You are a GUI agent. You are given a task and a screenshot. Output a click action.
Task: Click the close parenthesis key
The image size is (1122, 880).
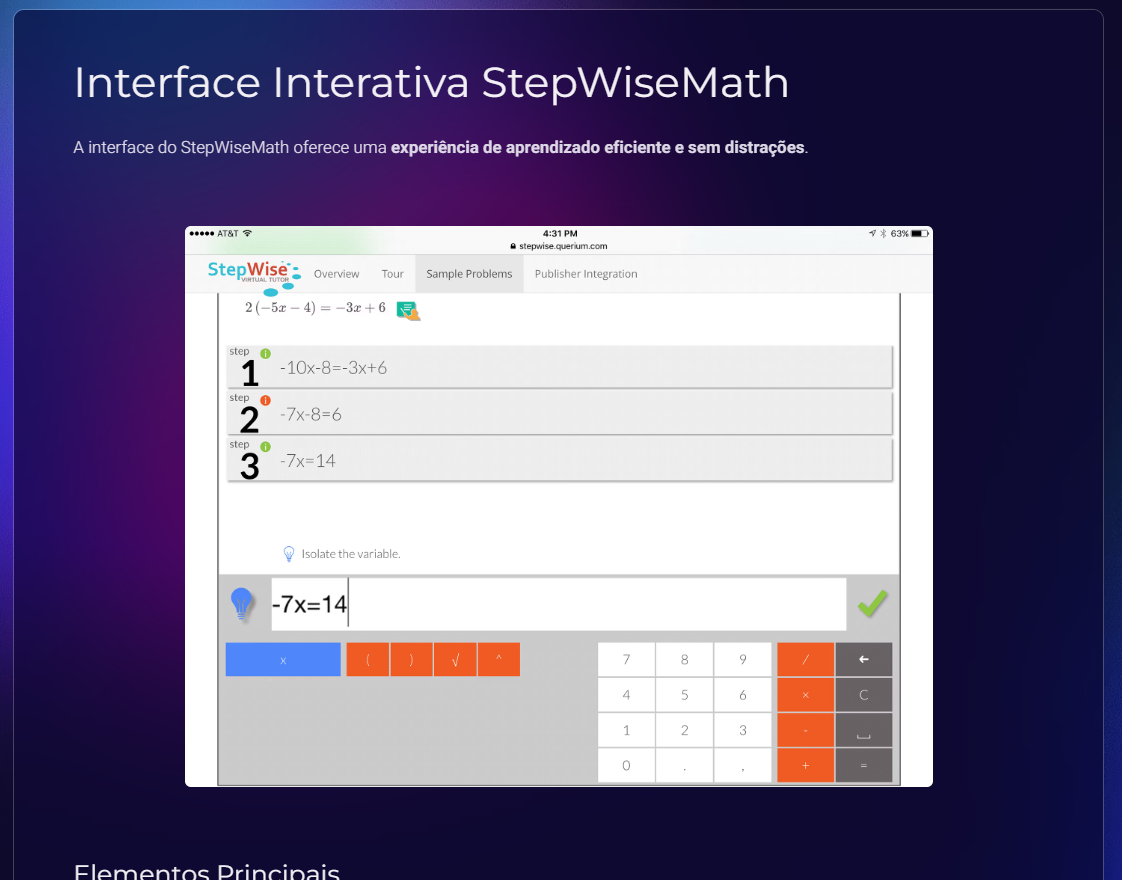coord(411,660)
